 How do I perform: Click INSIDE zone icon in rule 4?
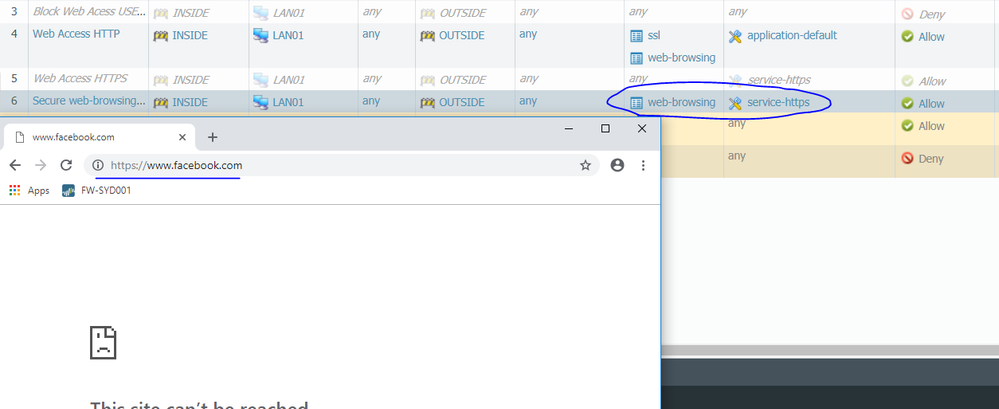pos(161,36)
